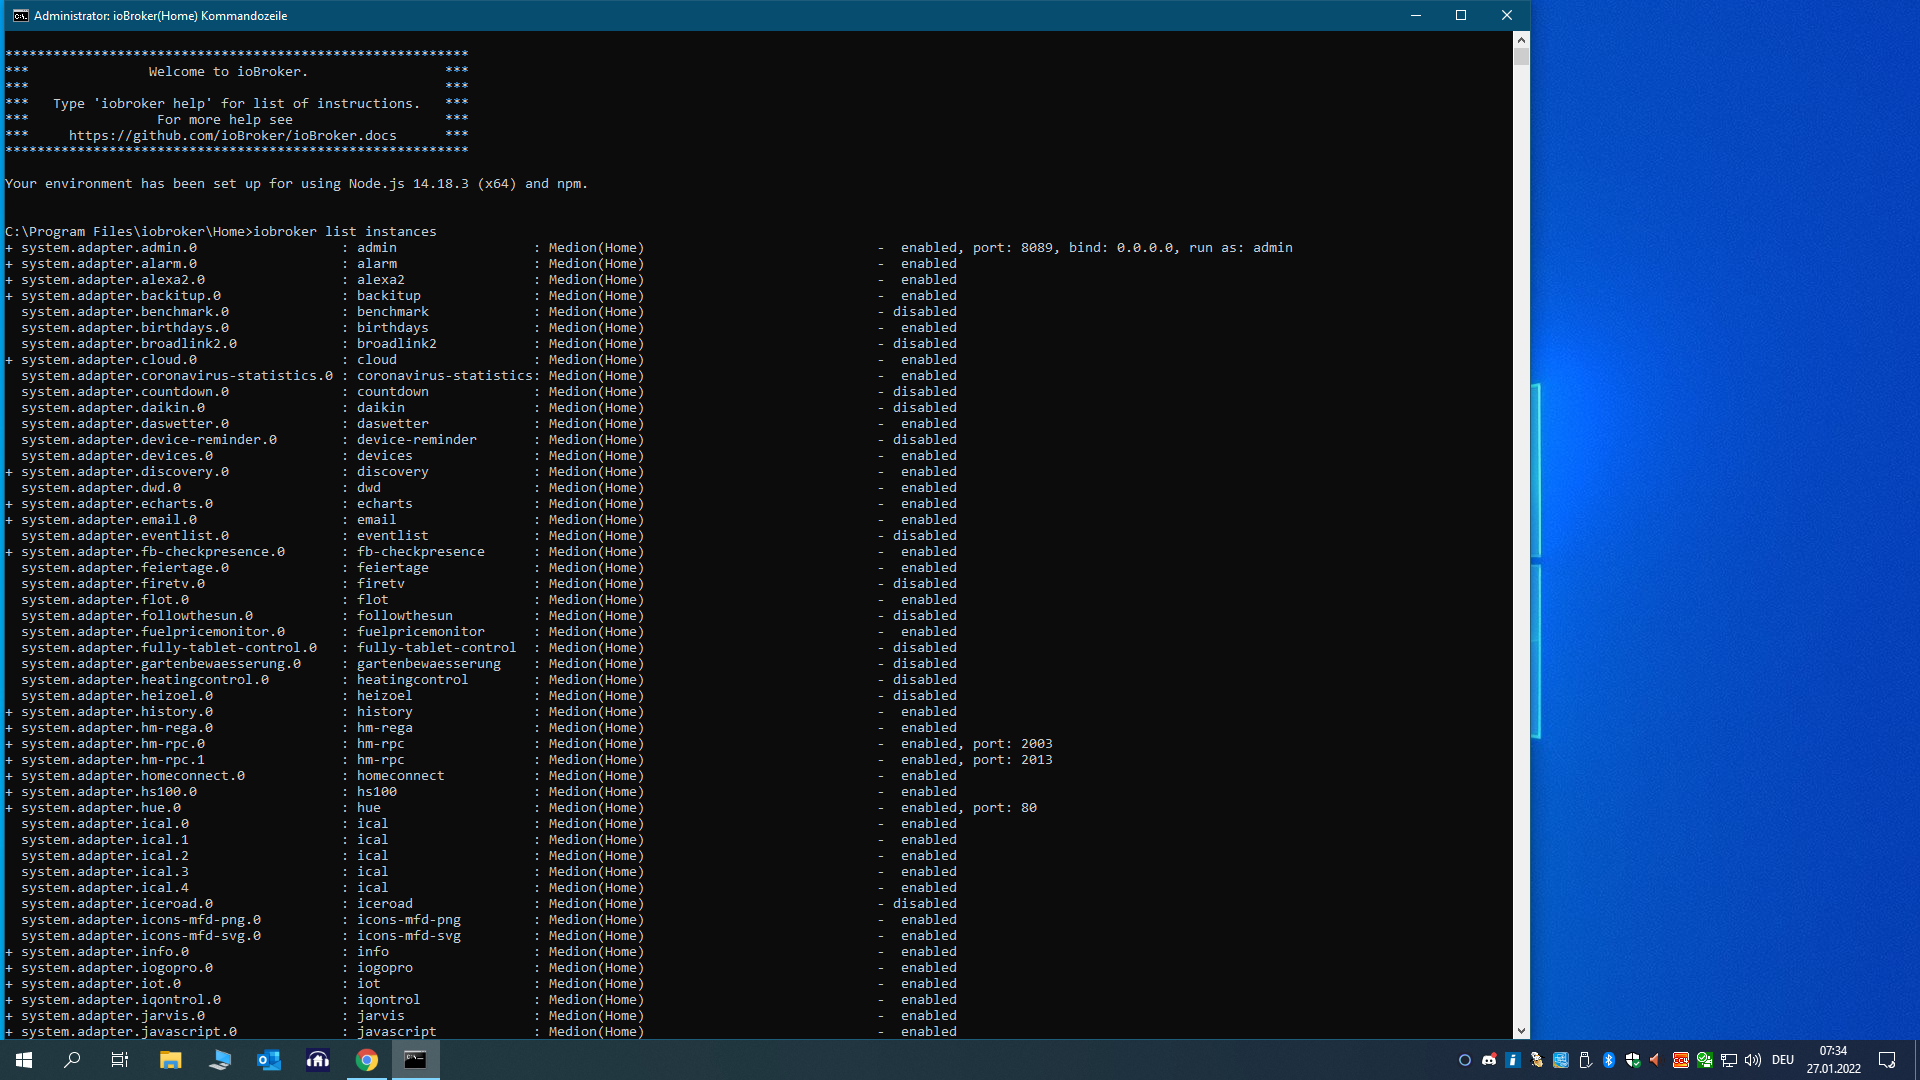1920x1080 pixels.
Task: Click the scrollbar down arrow
Action: (1521, 1031)
